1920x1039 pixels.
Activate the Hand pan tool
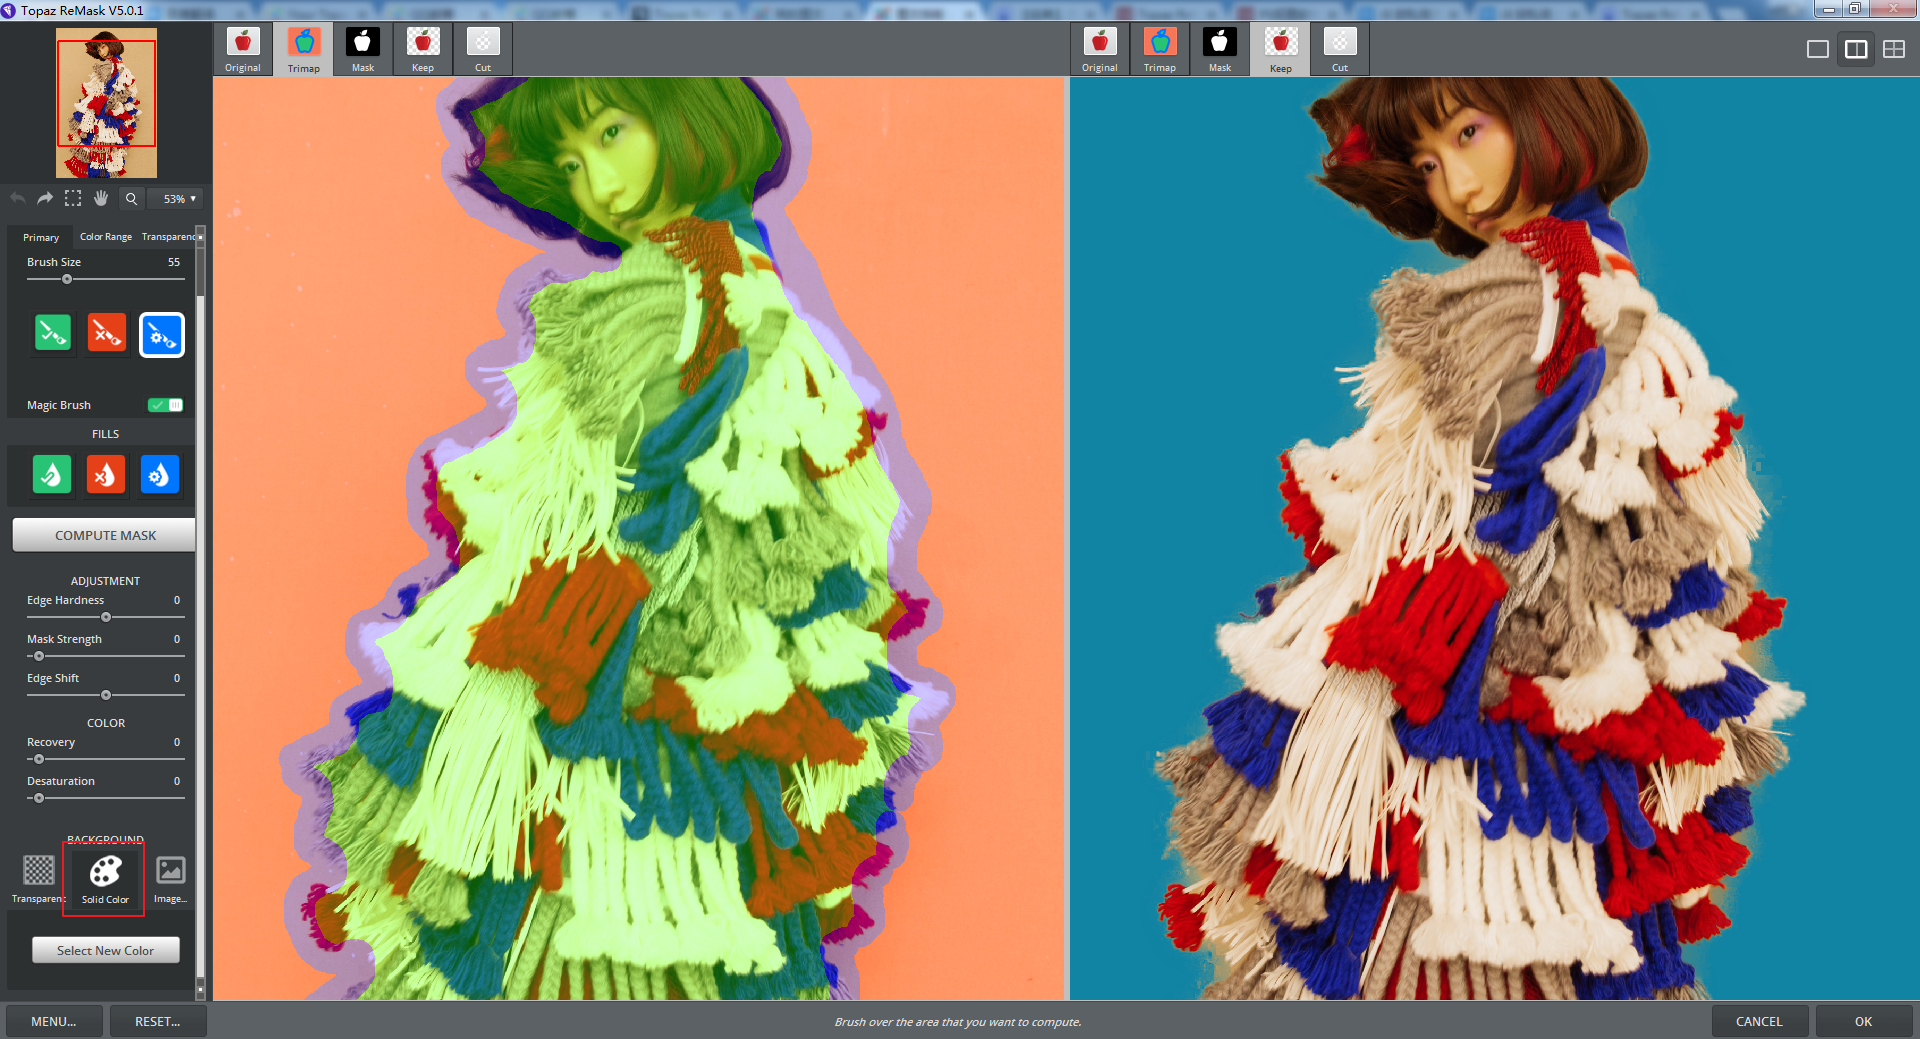[x=101, y=198]
